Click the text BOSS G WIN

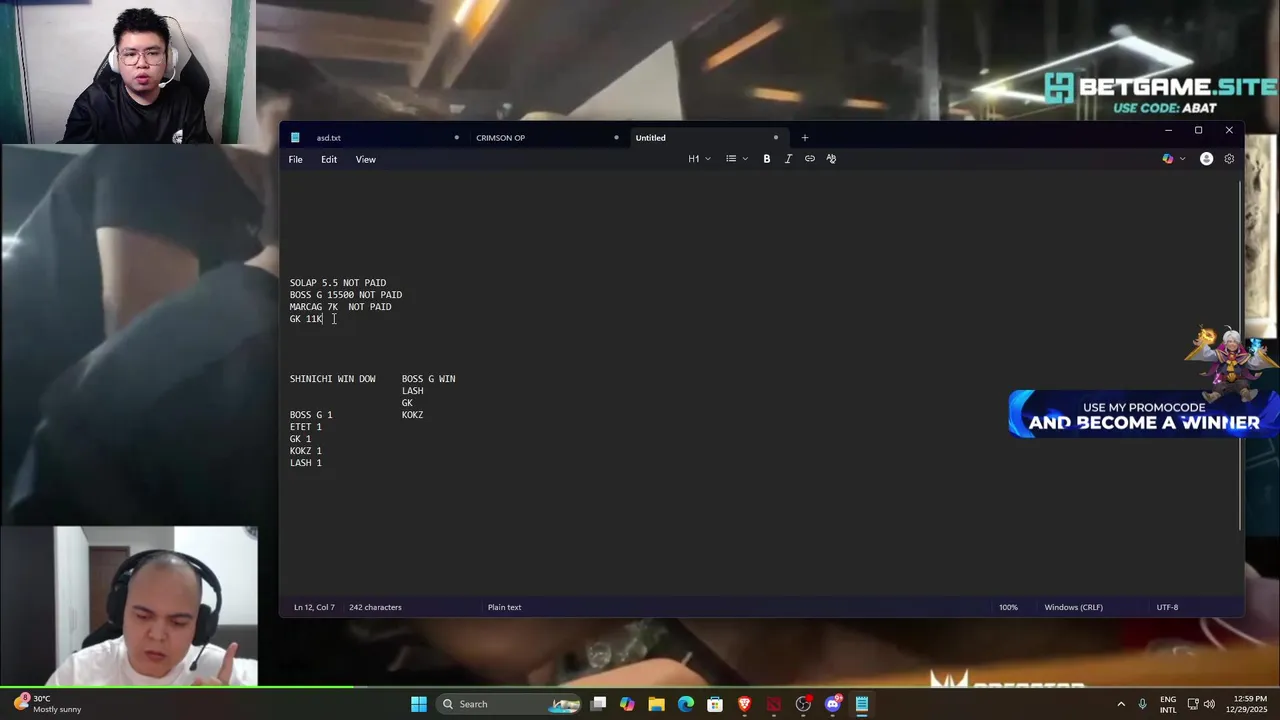[428, 379]
